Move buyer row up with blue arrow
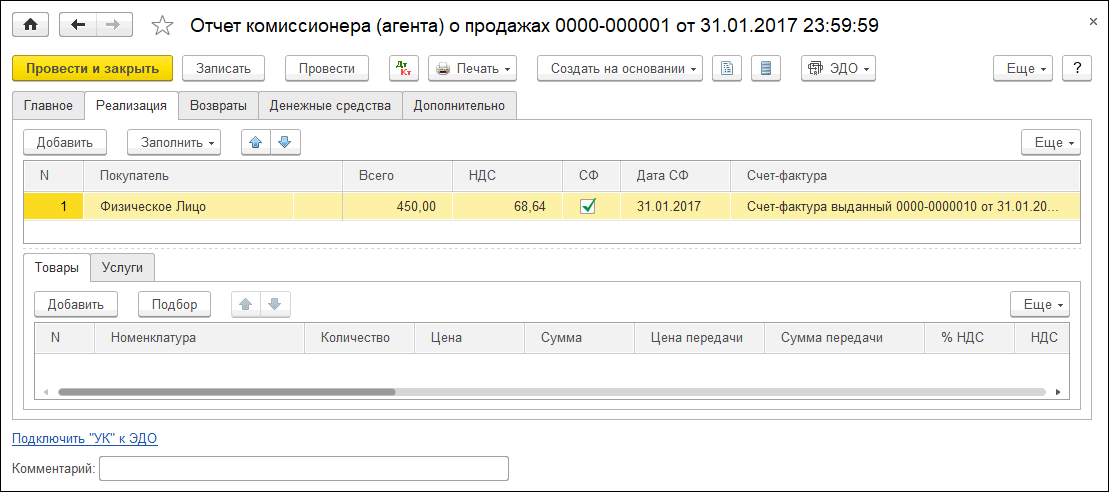Screen dimensions: 1109x492 click(256, 142)
